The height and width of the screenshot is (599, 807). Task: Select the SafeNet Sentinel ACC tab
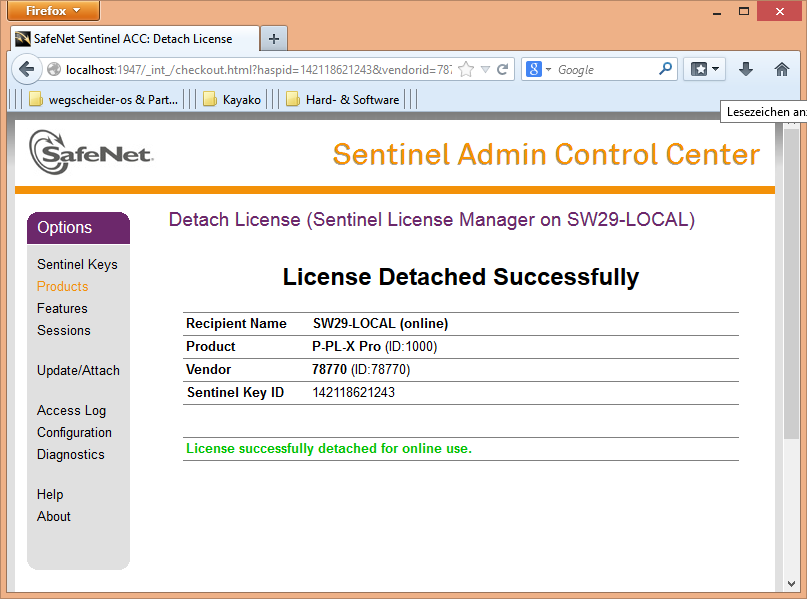[135, 39]
